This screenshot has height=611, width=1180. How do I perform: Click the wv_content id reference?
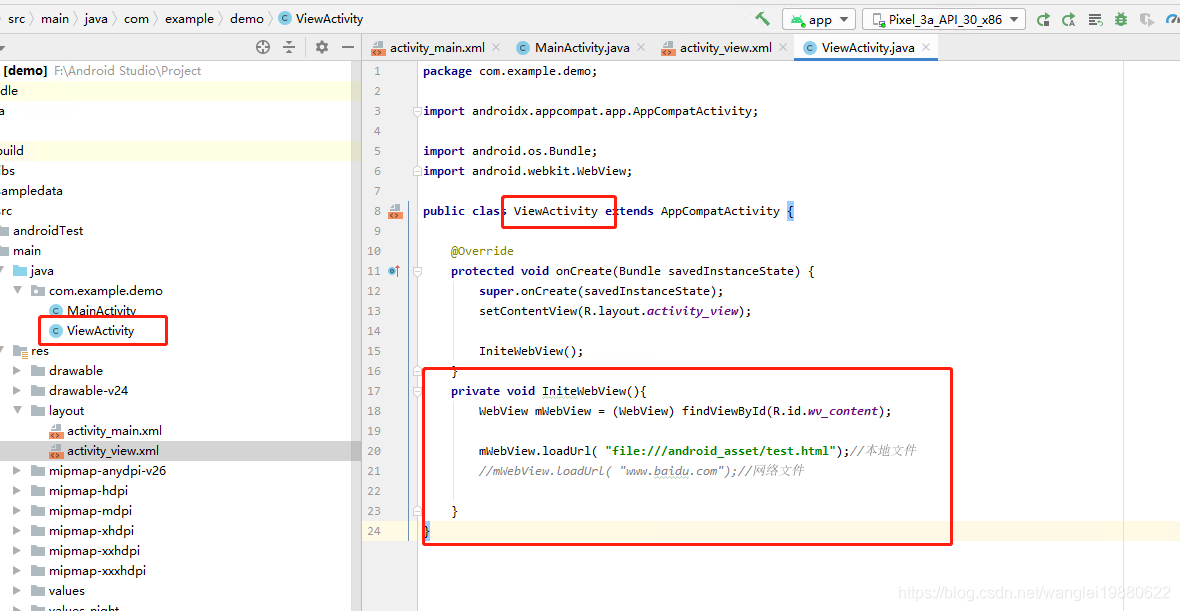(x=843, y=411)
